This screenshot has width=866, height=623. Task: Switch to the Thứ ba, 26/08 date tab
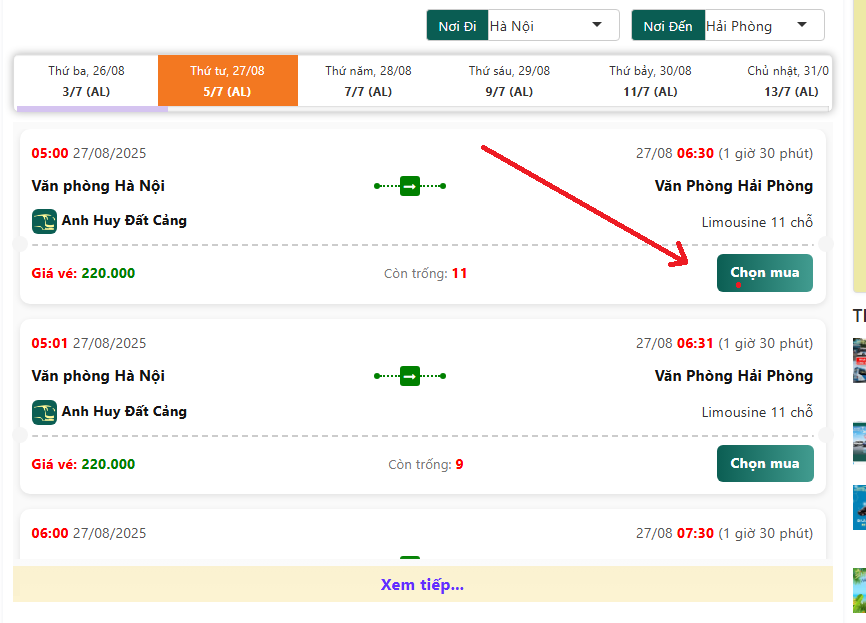pyautogui.click(x=86, y=81)
